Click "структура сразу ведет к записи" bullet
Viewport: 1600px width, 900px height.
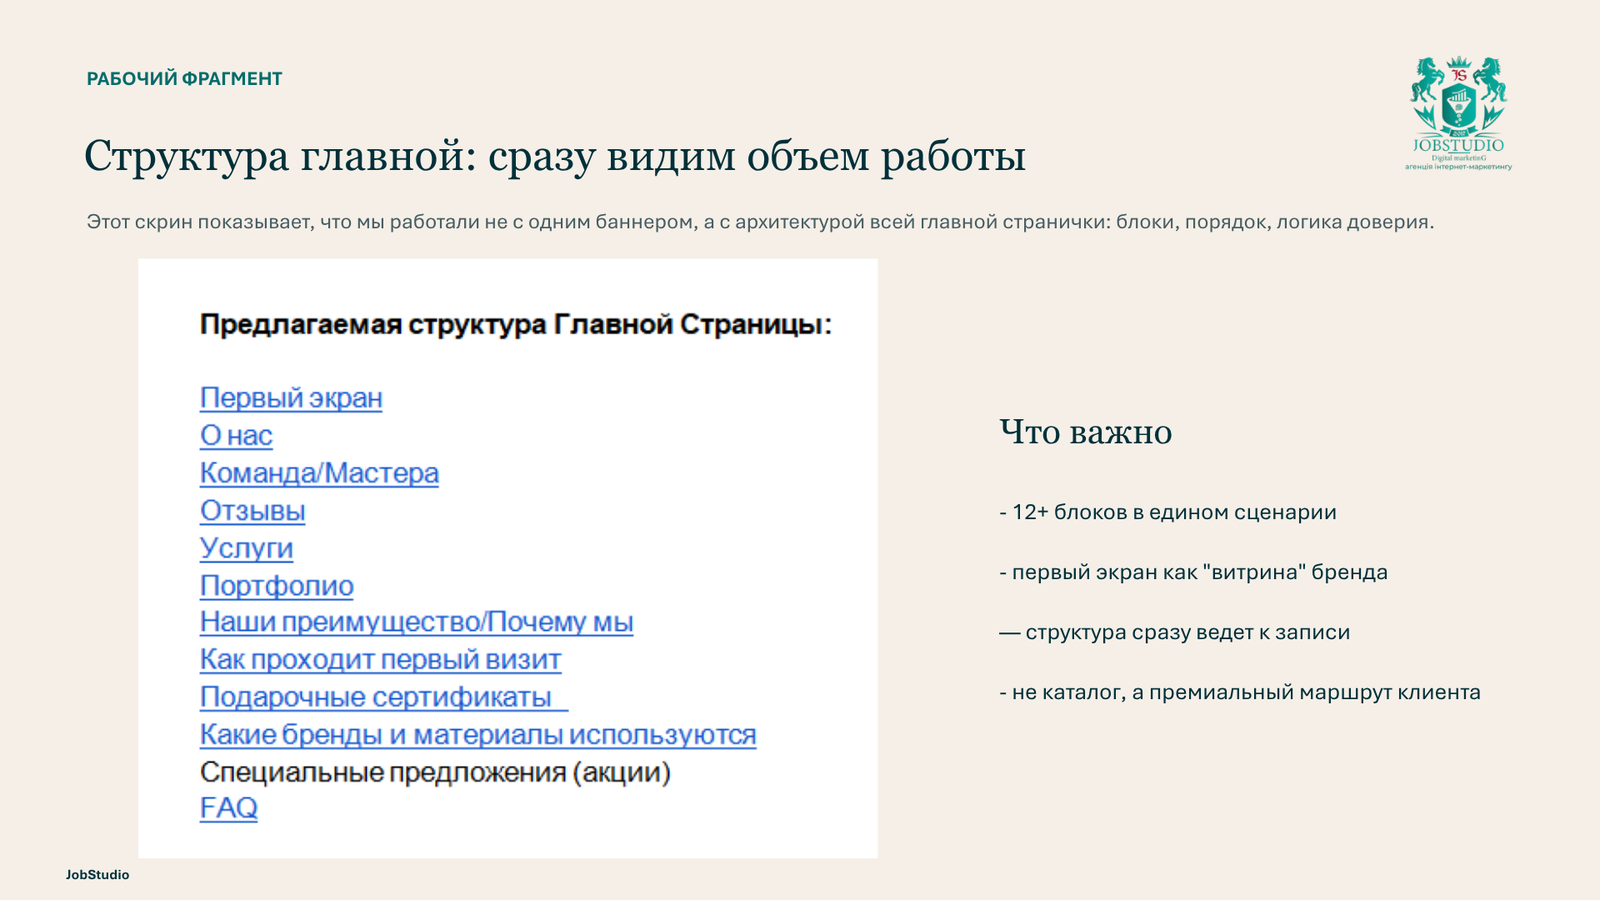pyautogui.click(x=1175, y=632)
